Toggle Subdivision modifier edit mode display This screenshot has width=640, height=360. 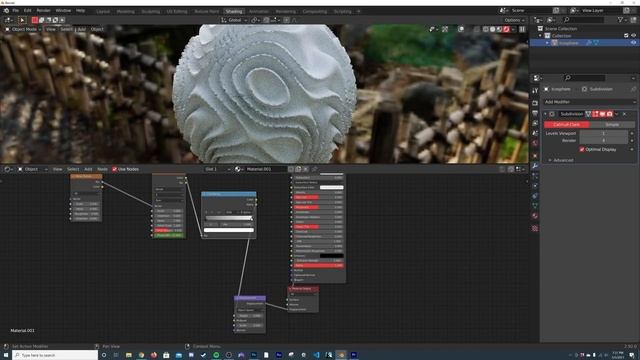pyautogui.click(x=595, y=114)
